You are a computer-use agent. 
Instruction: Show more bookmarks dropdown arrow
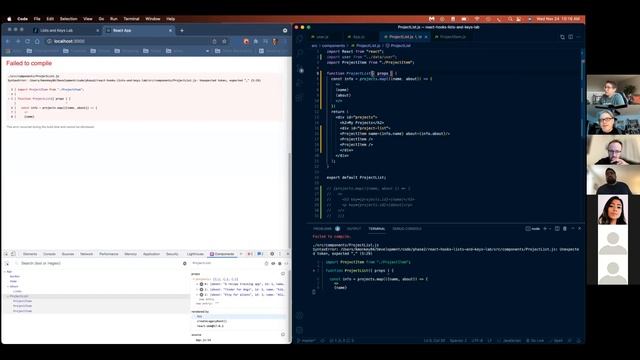click(207, 51)
